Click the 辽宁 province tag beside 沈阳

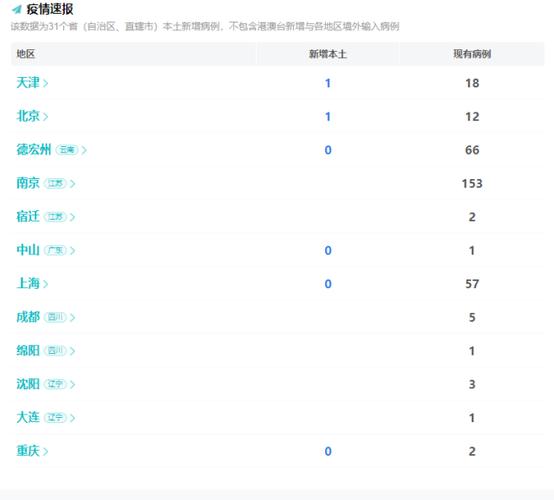pyautogui.click(x=55, y=384)
